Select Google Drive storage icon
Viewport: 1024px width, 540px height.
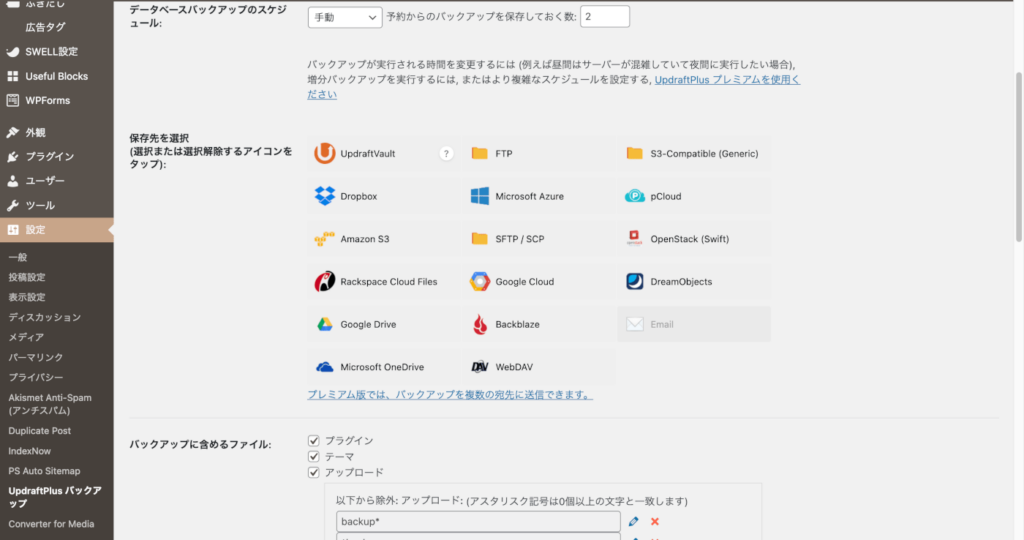click(325, 325)
